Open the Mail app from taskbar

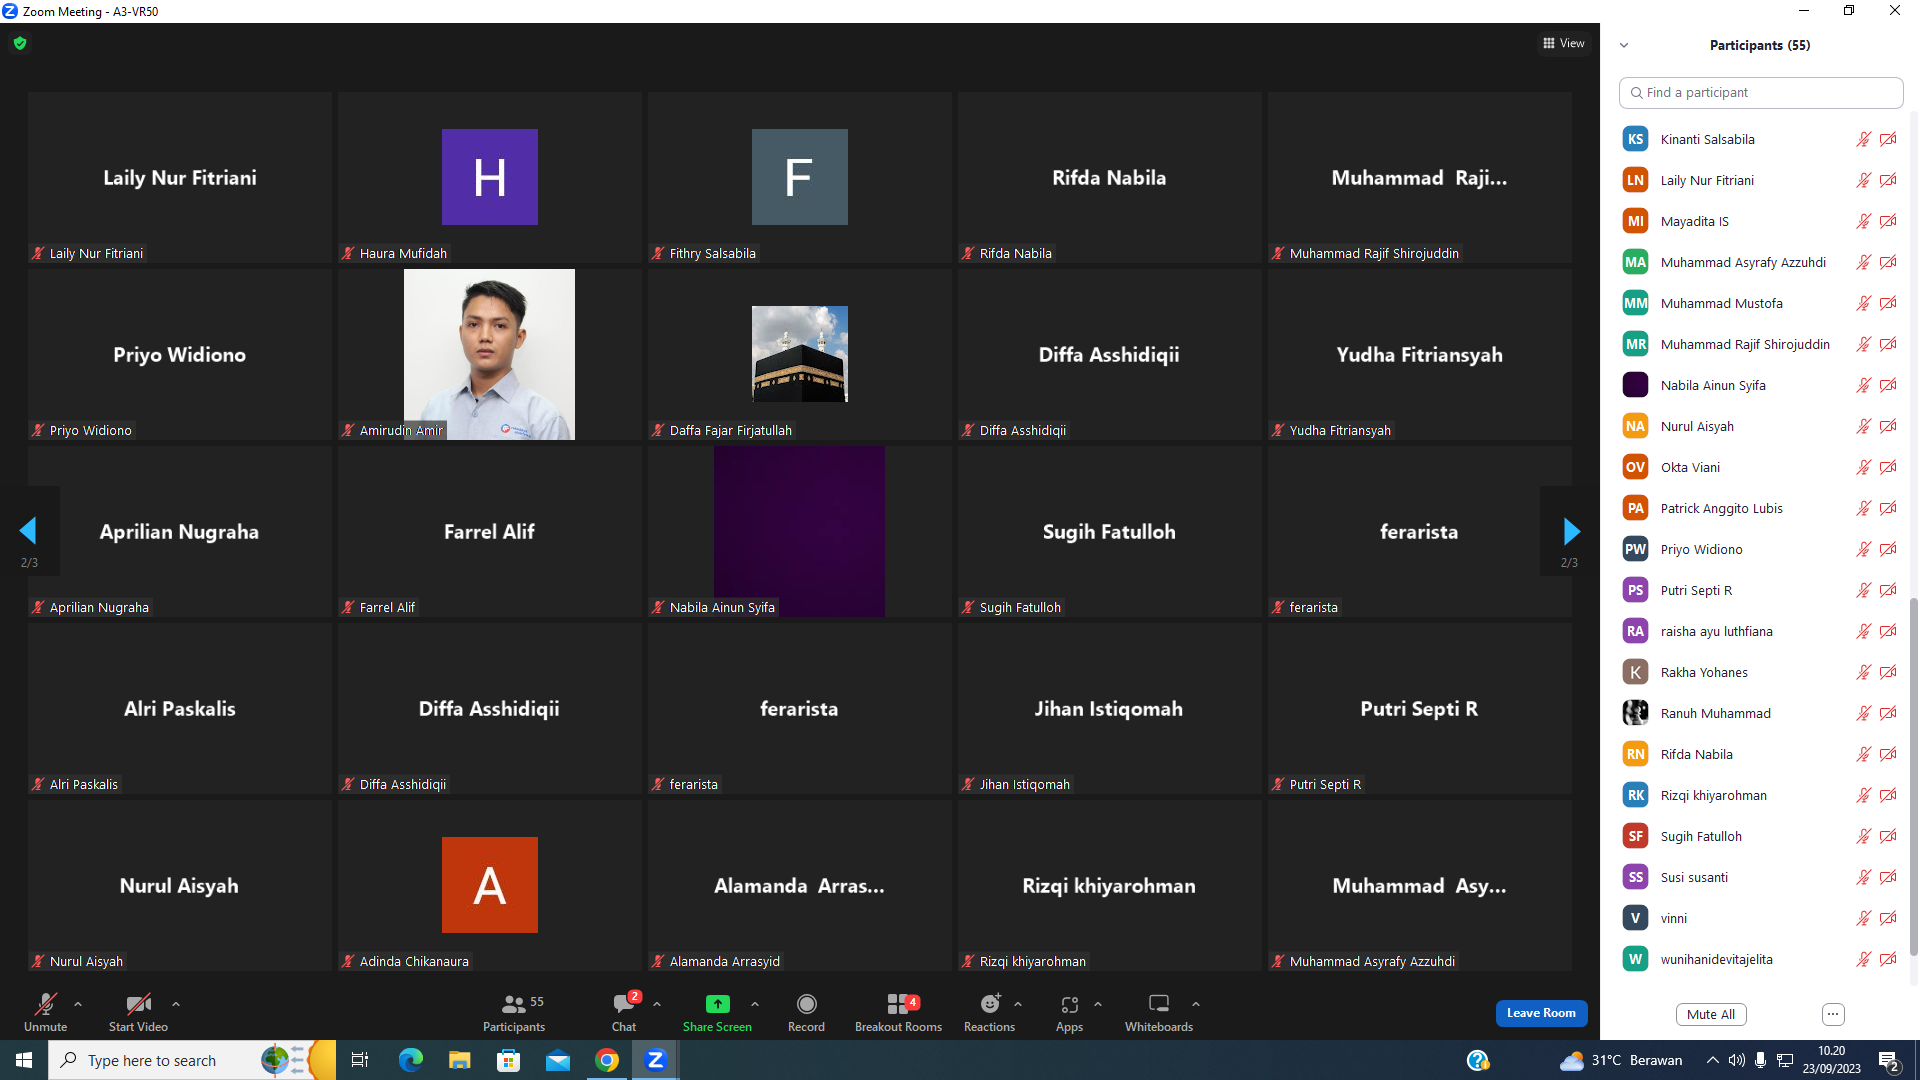click(558, 1060)
